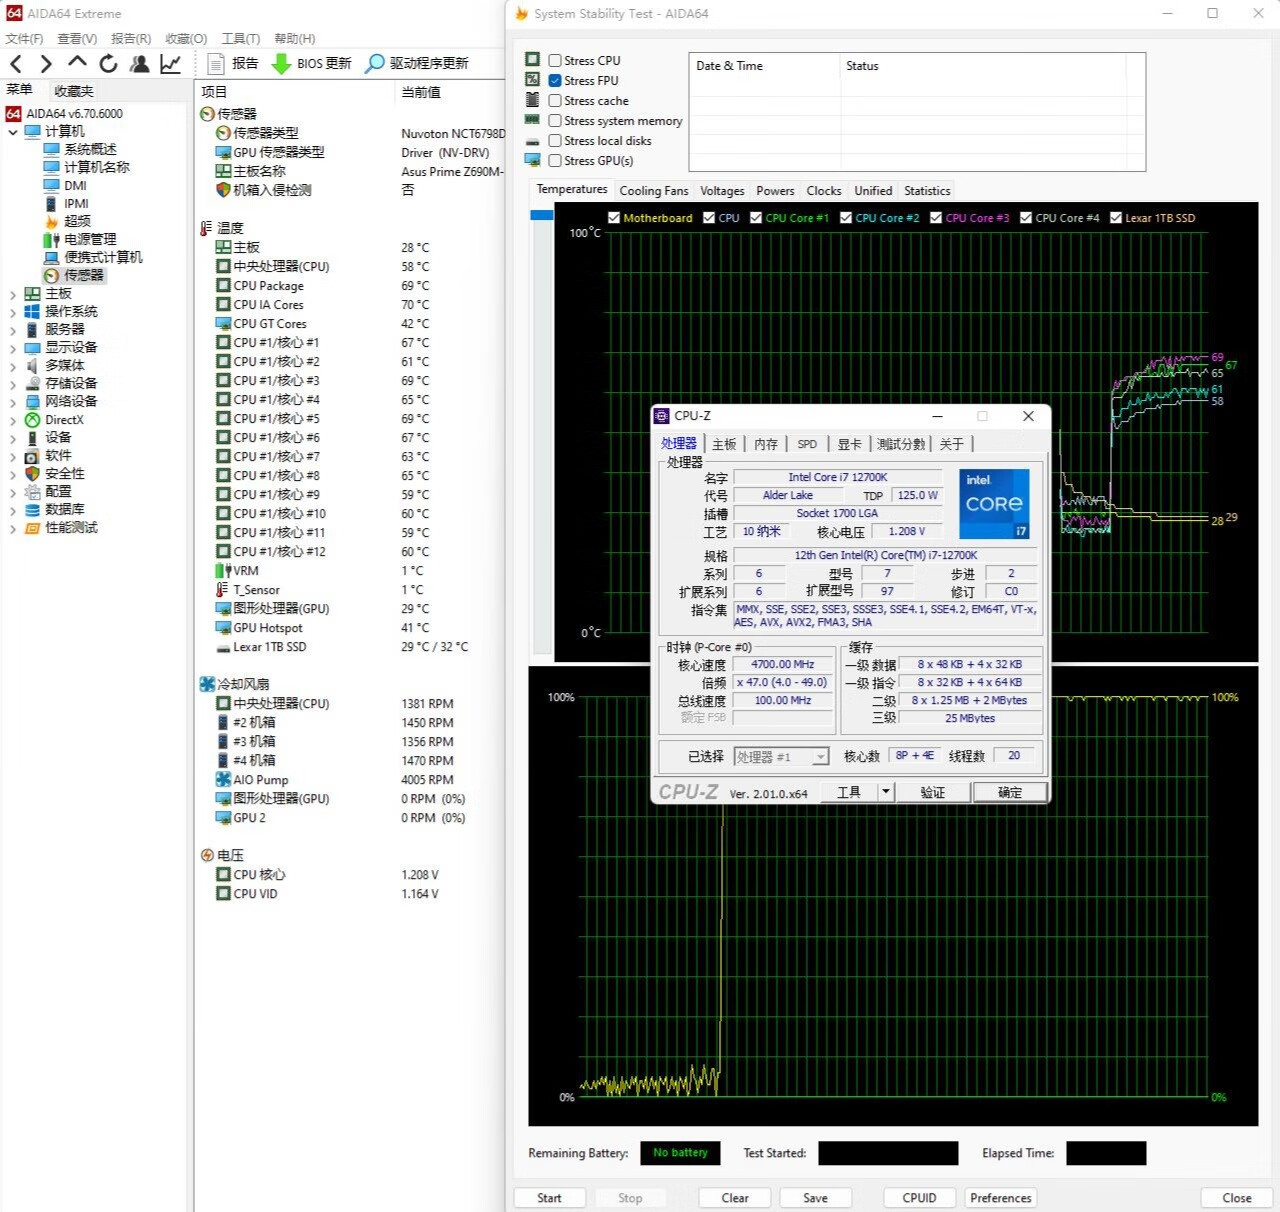Open Preferences in the stability test
This screenshot has height=1212, width=1280.
[x=1000, y=1198]
